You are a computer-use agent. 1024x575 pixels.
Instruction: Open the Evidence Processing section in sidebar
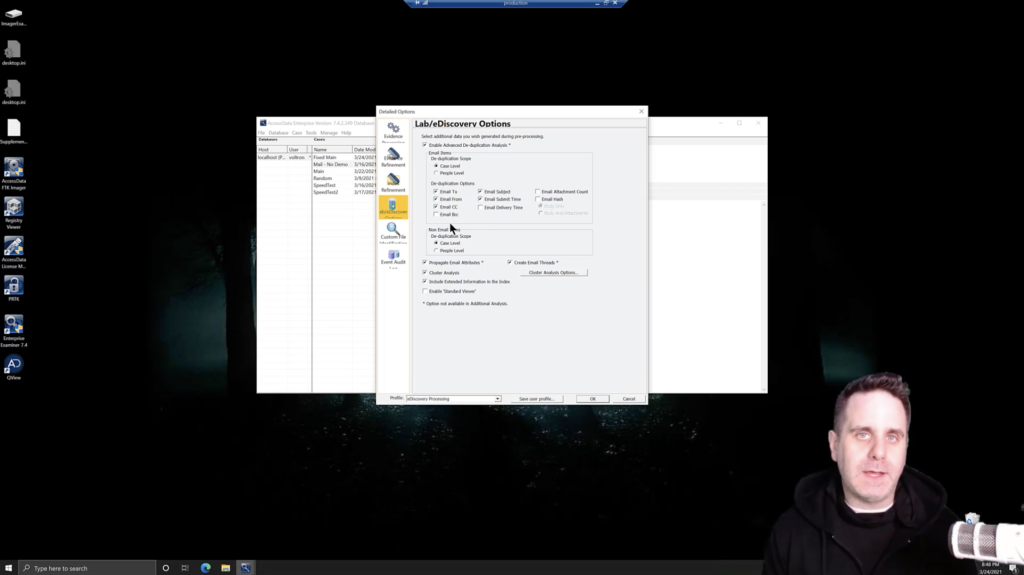click(x=393, y=132)
